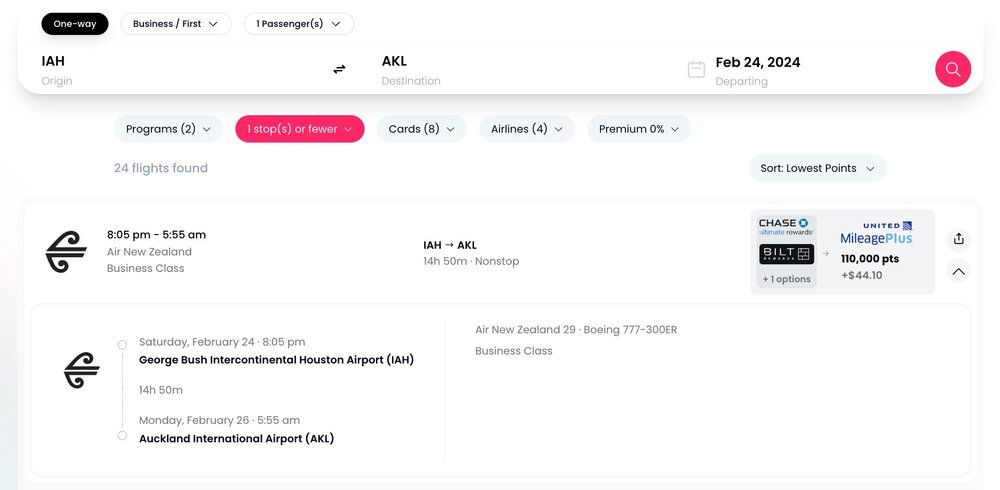The image size is (1000, 490).
Task: Open the 1 Passenger(s) dropdown
Action: coord(298,24)
